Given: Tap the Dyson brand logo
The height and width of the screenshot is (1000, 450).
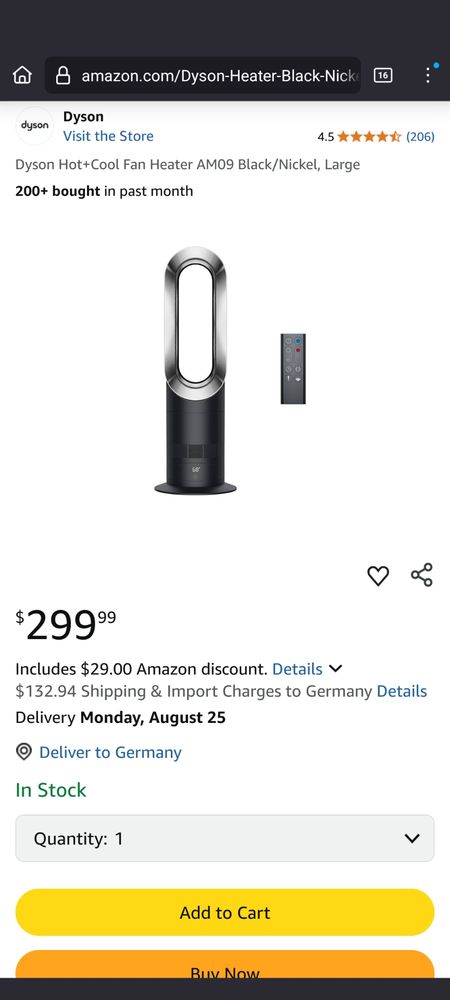Looking at the screenshot, I should [x=34, y=126].
